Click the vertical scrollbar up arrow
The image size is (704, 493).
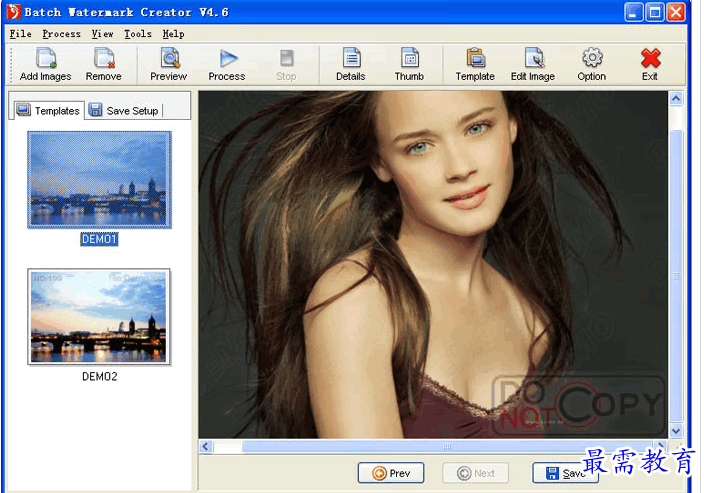tap(675, 100)
